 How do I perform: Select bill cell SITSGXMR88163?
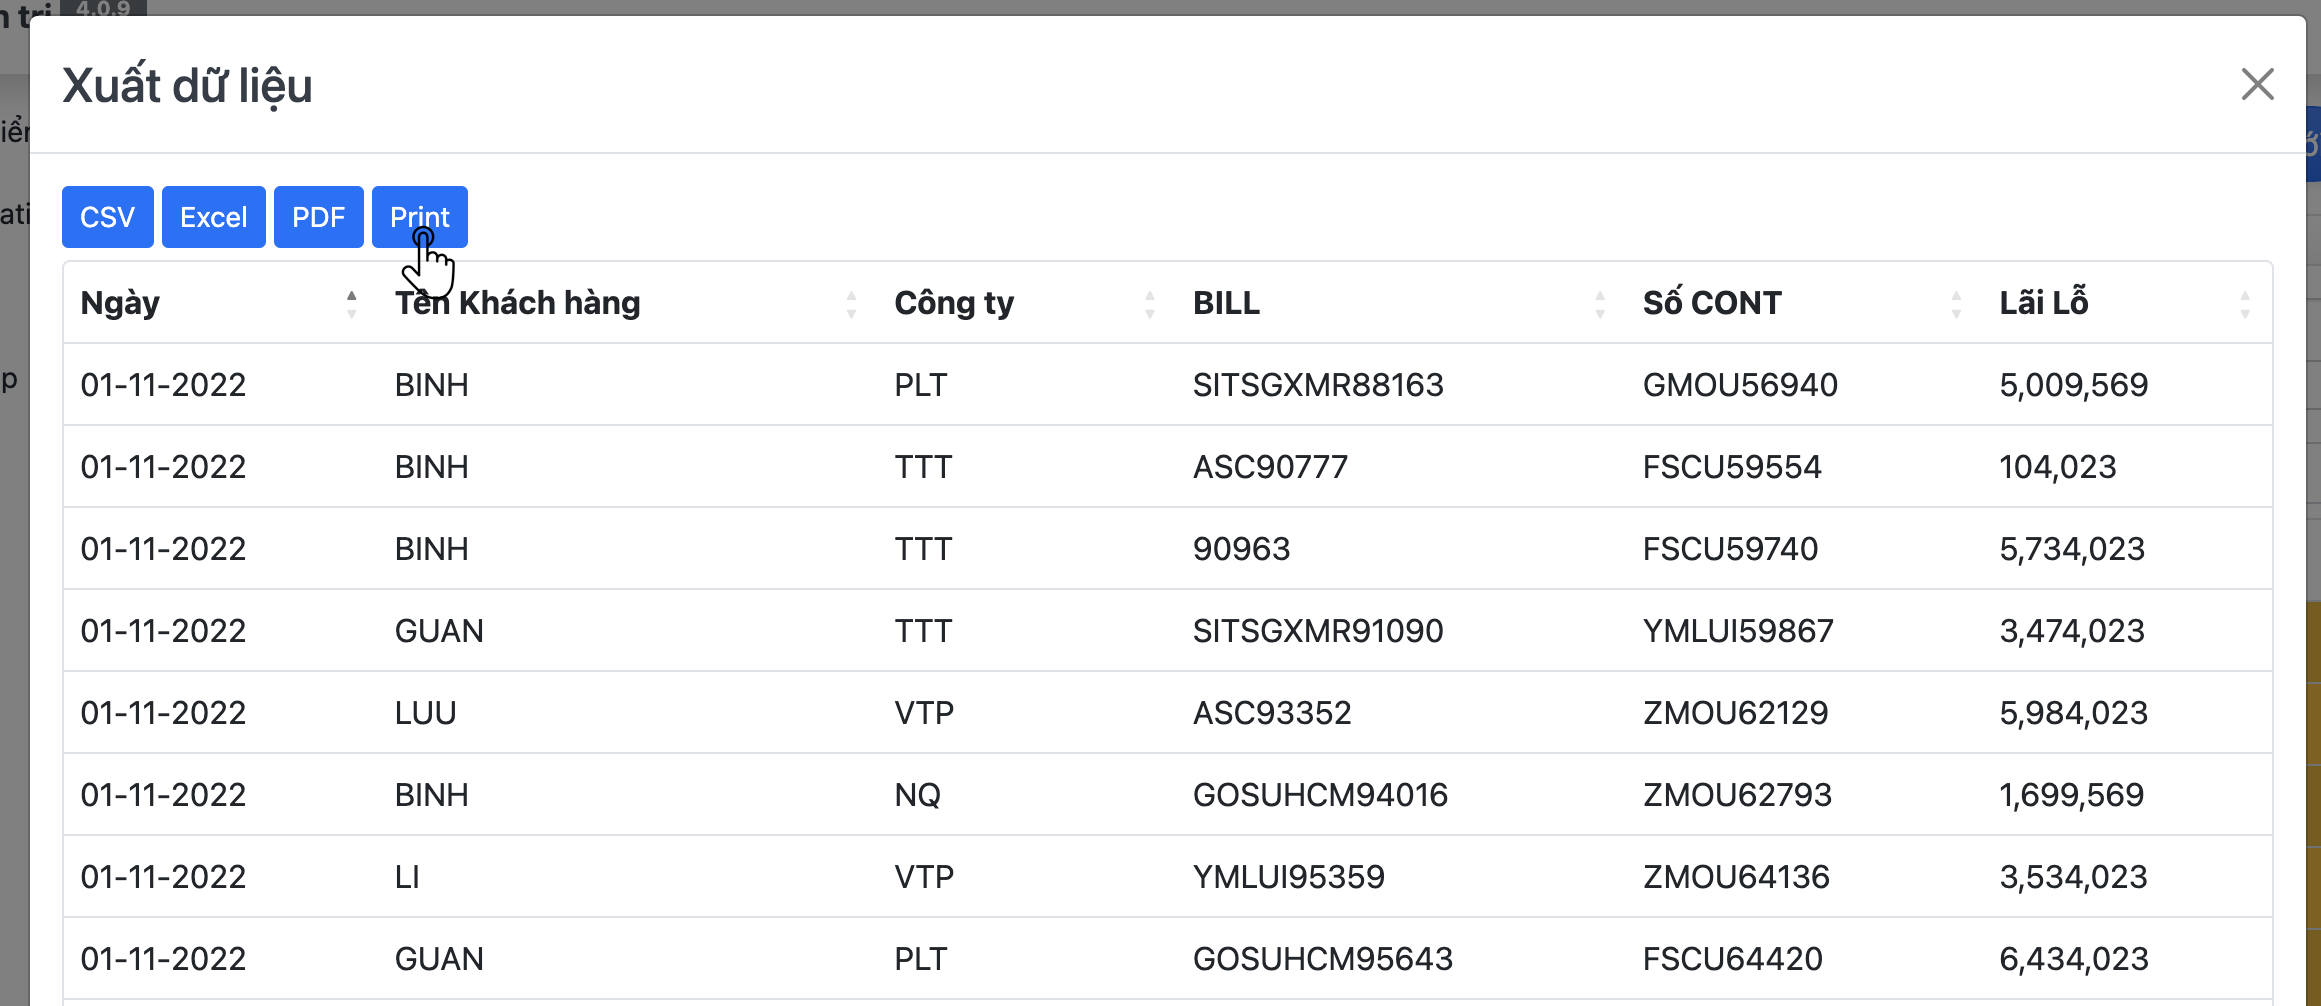(1317, 385)
